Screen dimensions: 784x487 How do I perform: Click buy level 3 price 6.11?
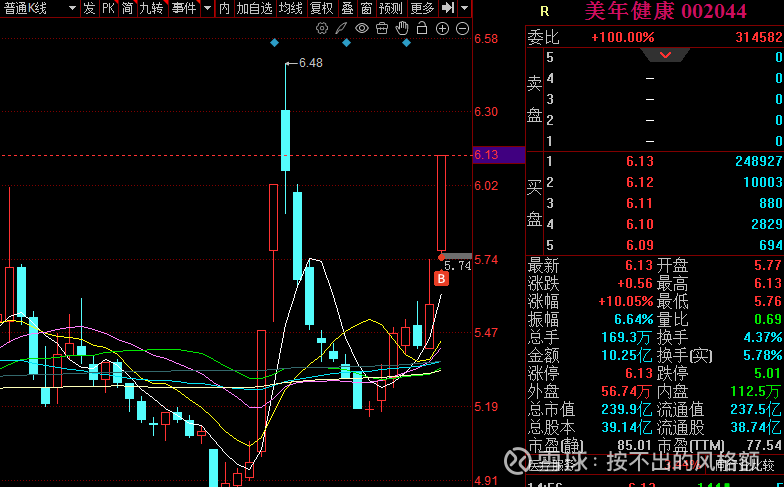point(640,203)
